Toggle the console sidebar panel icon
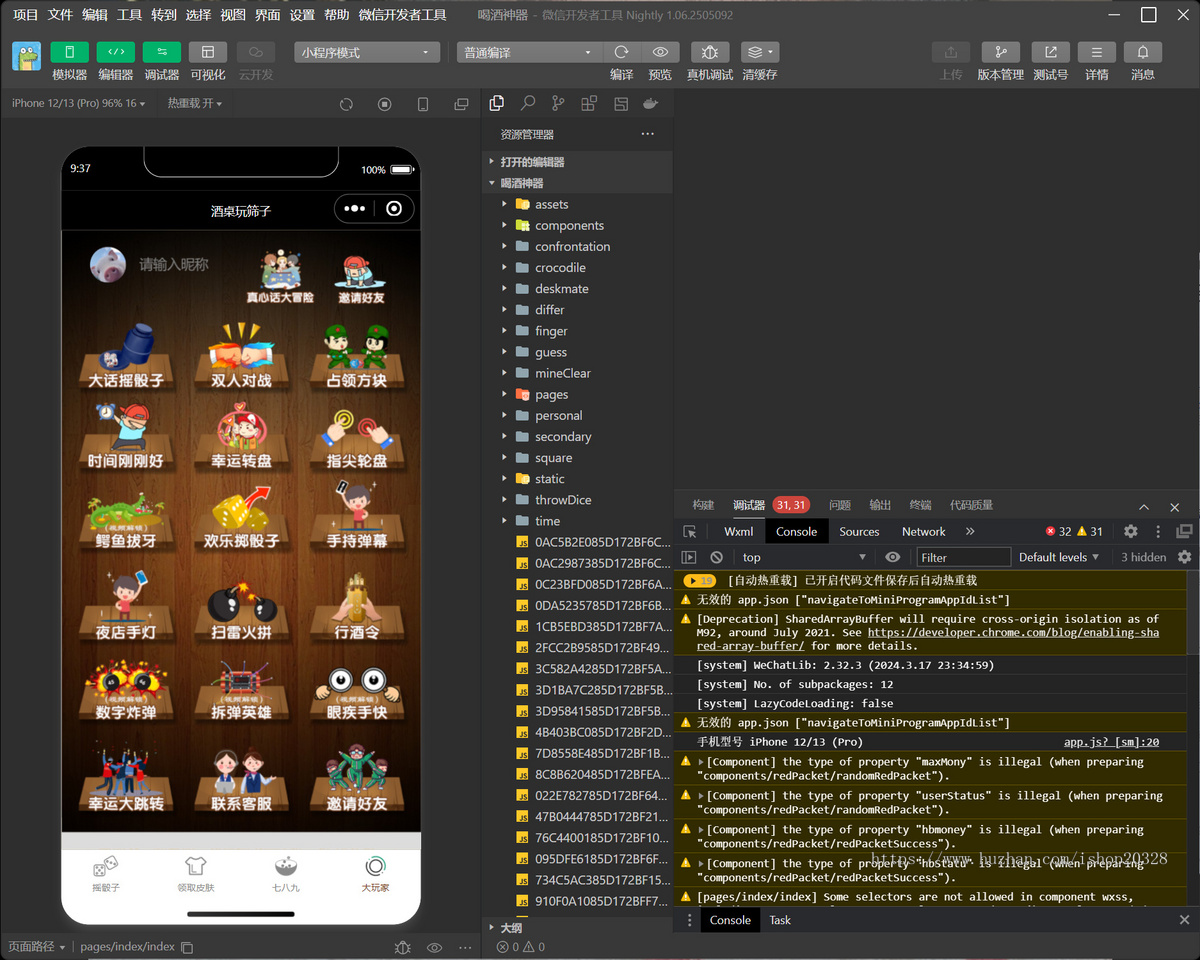1200x960 pixels. click(689, 557)
